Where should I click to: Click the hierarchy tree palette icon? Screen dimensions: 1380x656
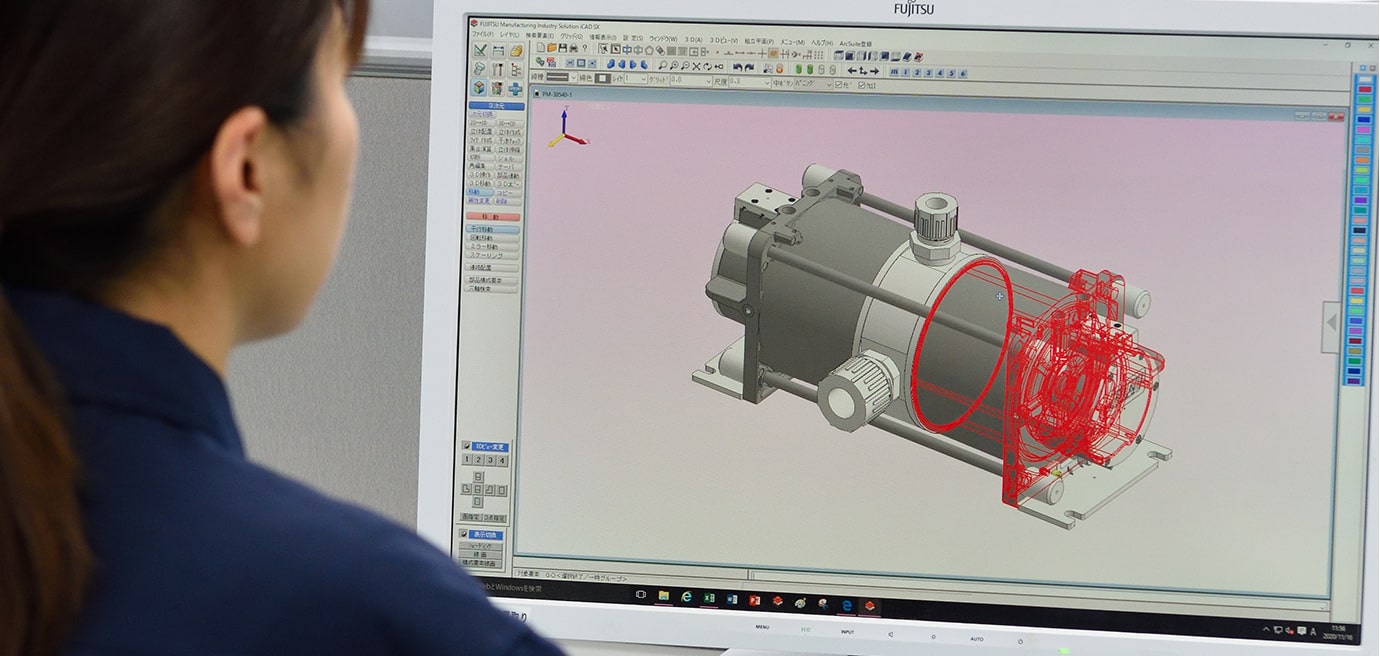[516, 70]
